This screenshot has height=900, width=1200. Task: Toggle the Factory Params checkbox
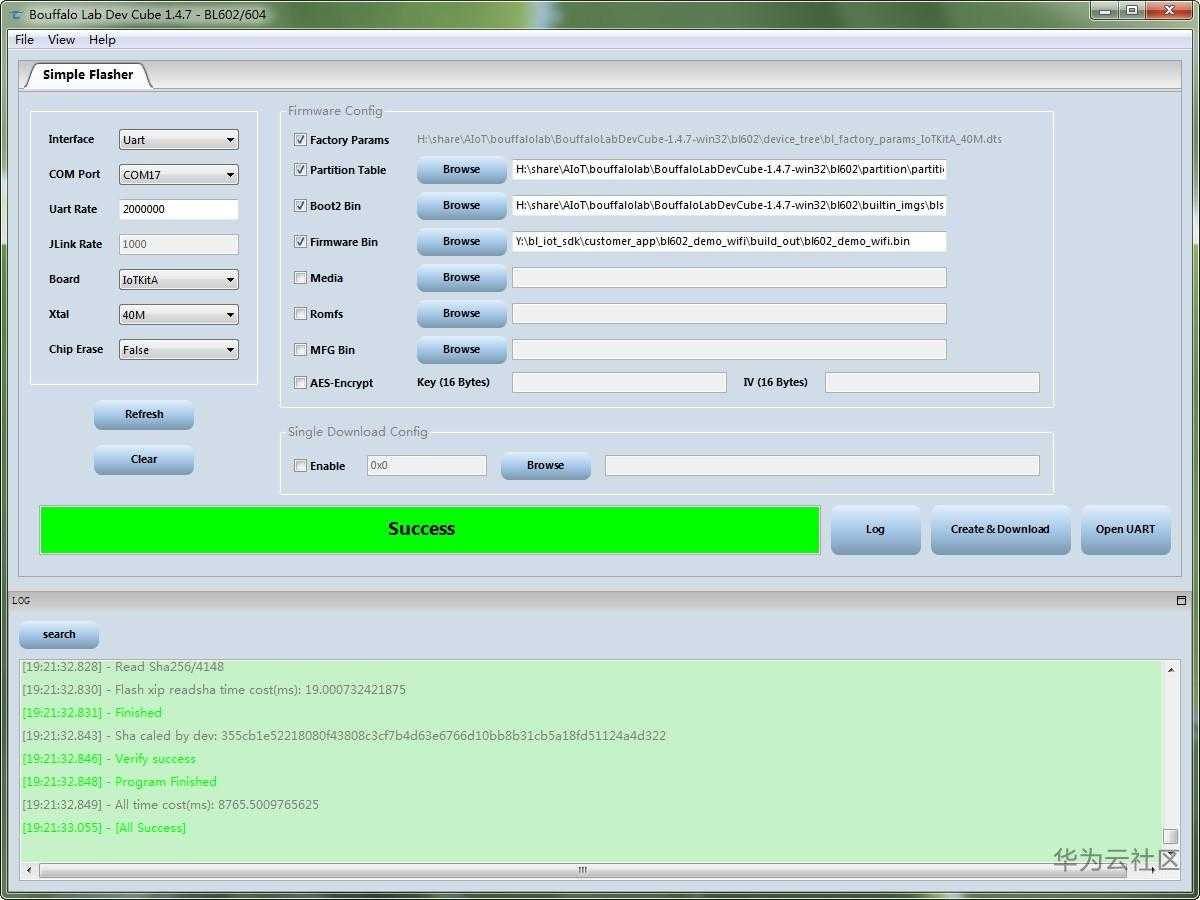pyautogui.click(x=300, y=140)
